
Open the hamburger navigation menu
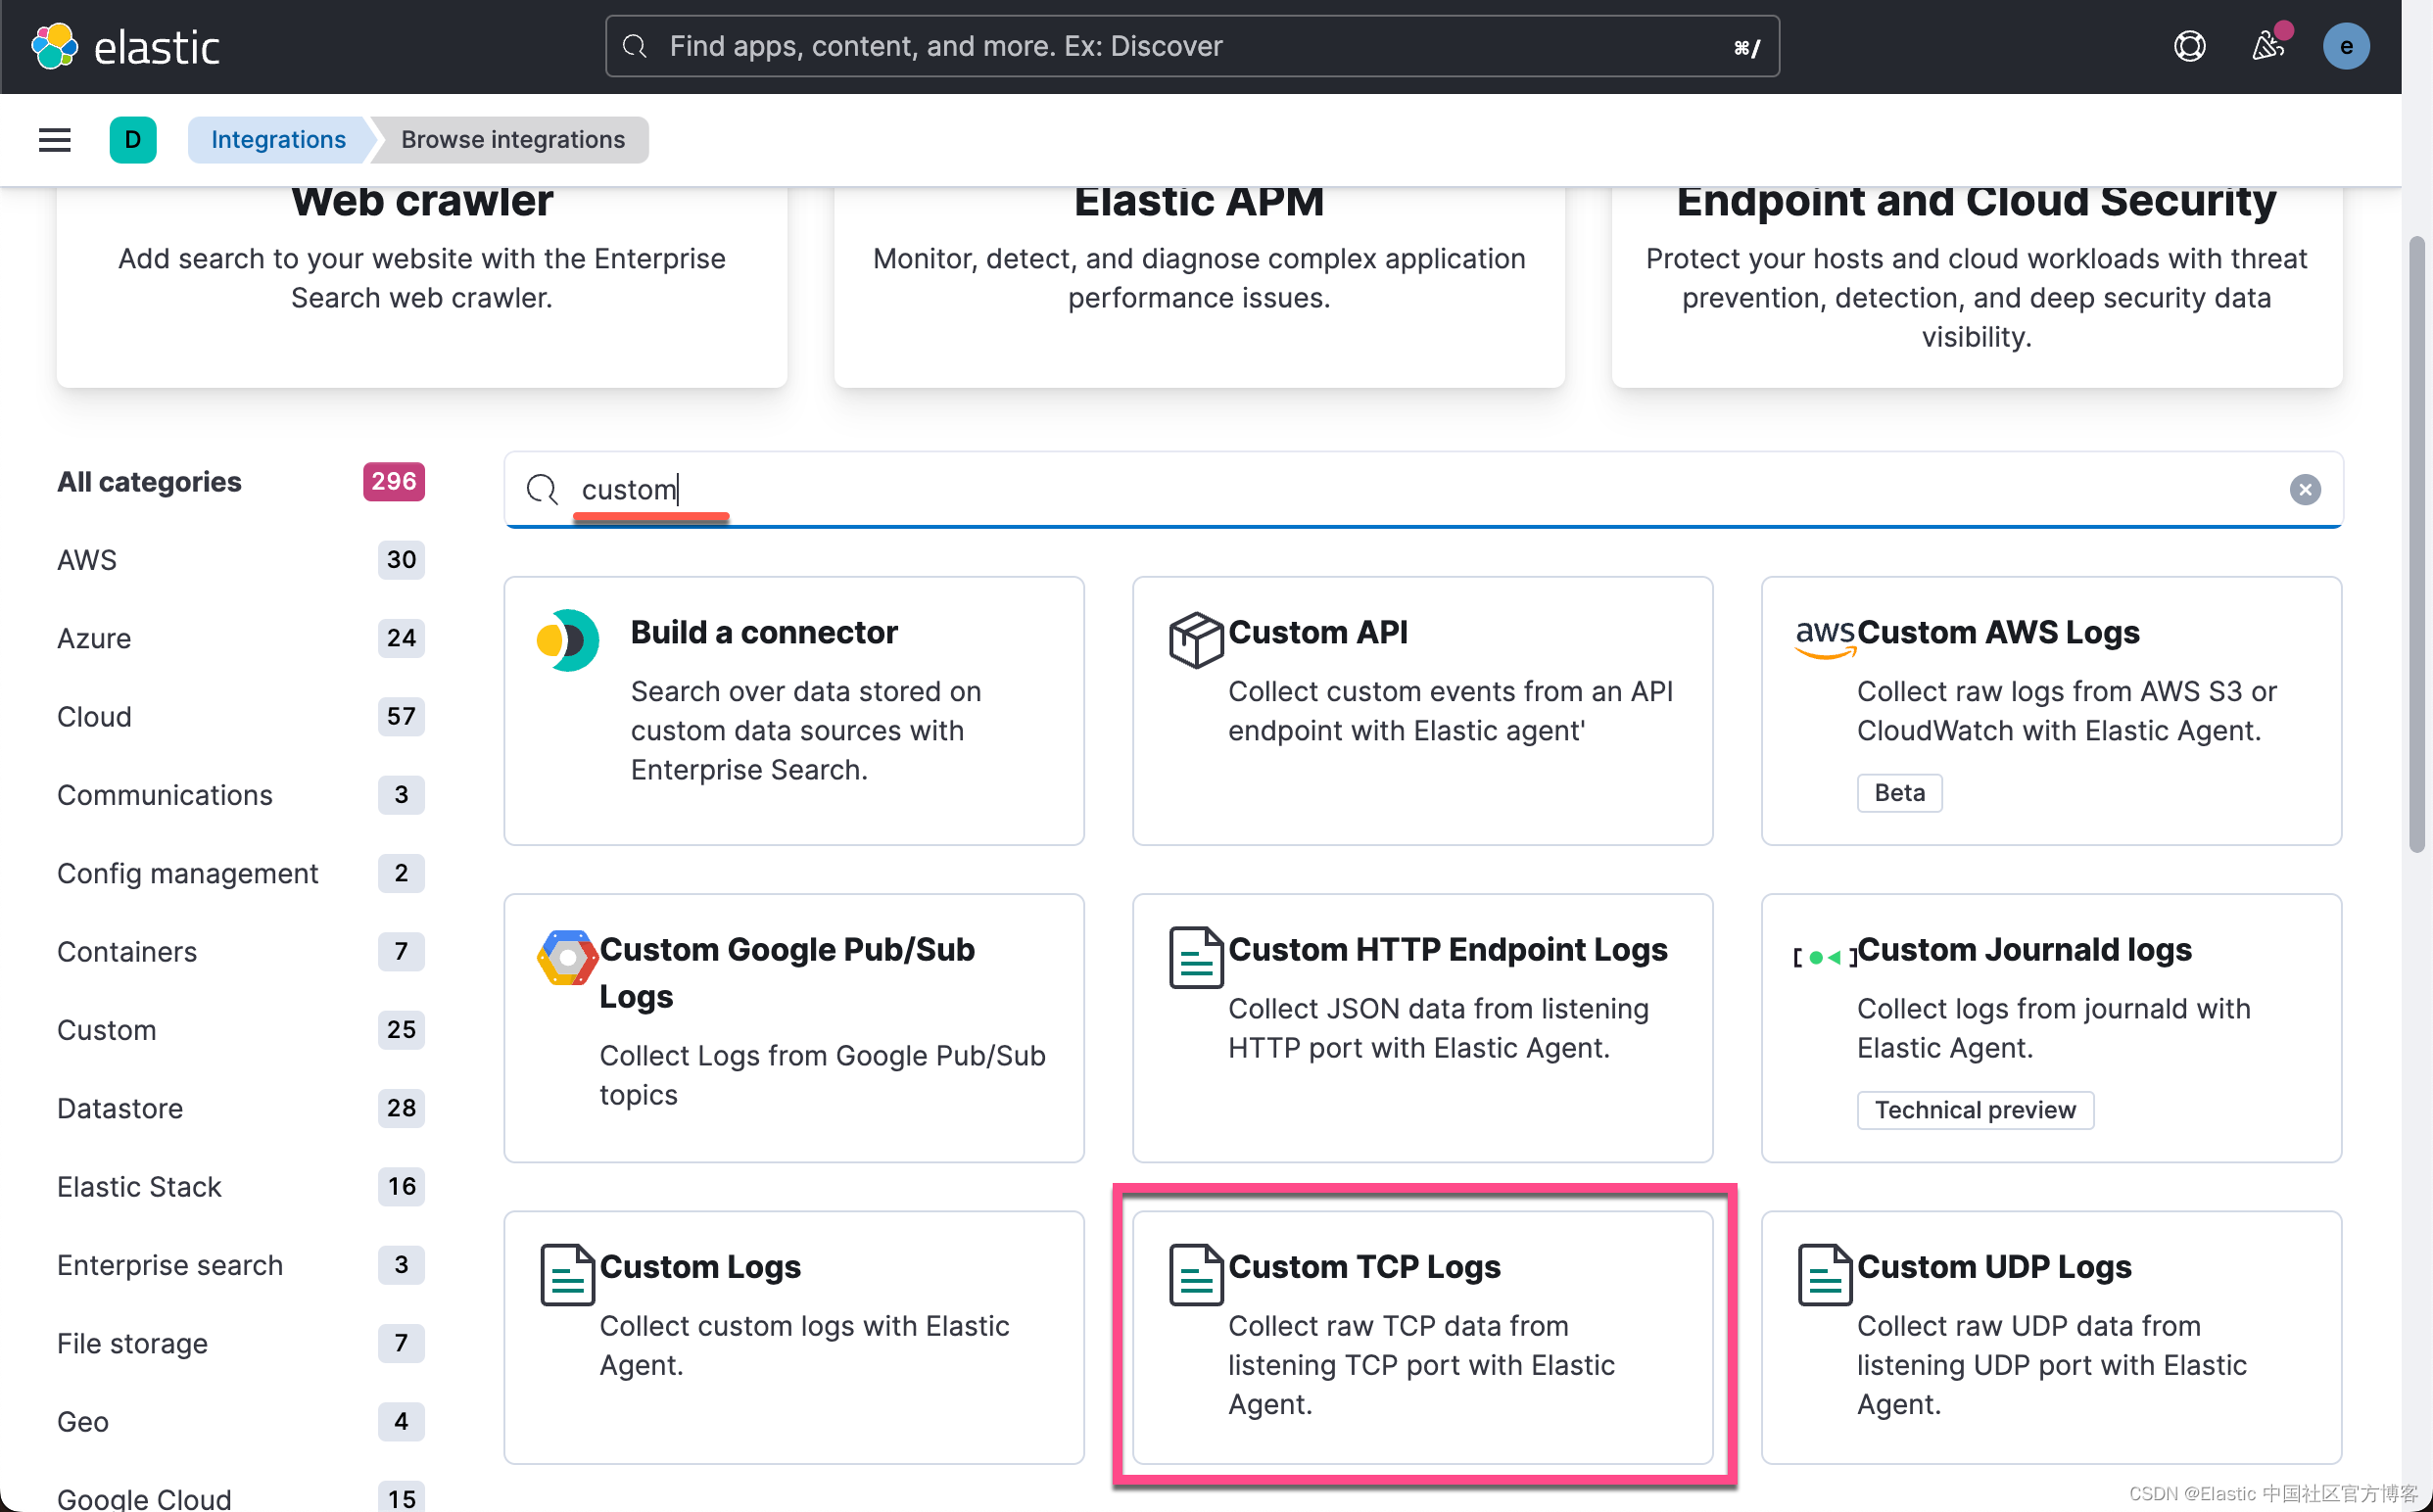(54, 139)
